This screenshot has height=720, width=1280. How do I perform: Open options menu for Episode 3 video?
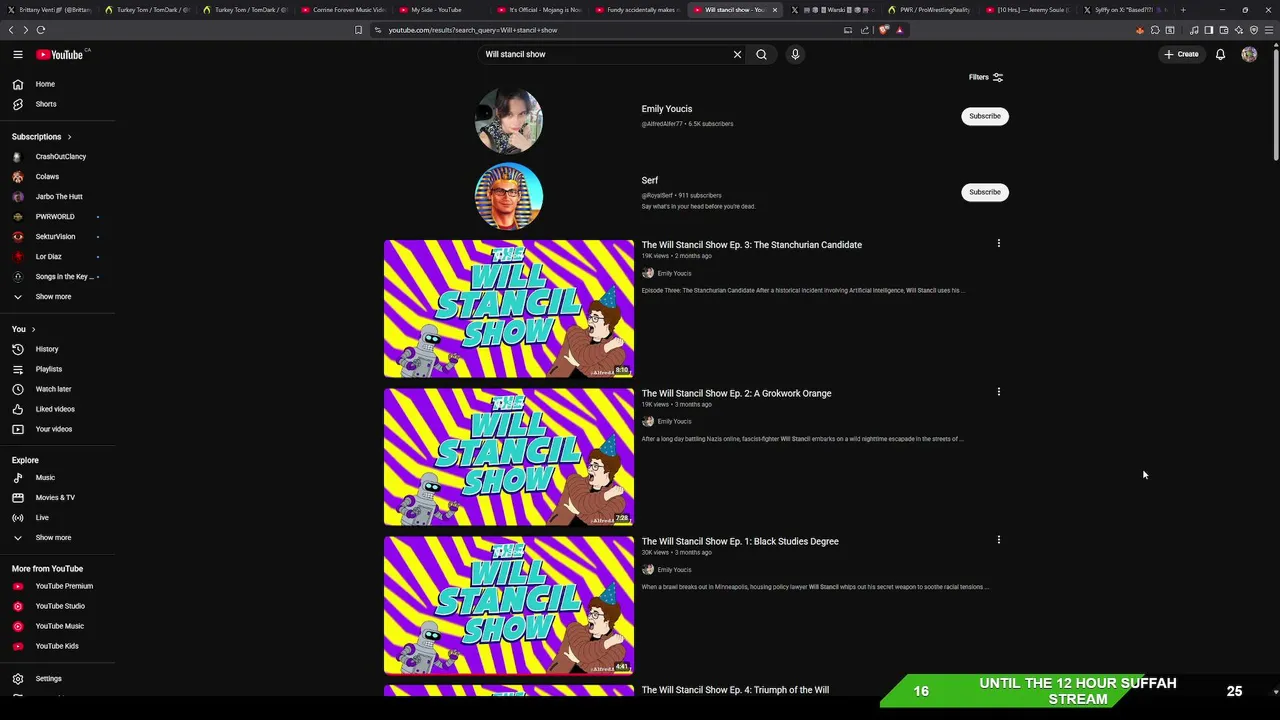(x=998, y=243)
